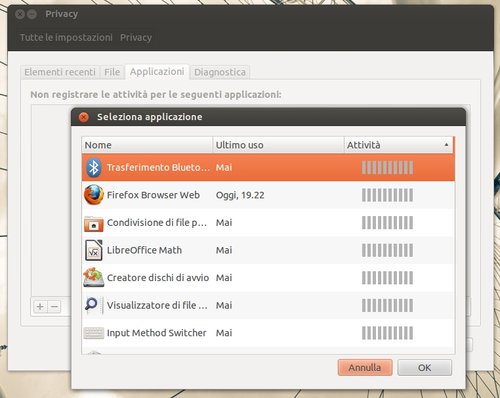Screen dimensions: 500x398
Task: Click Mai in the Input Method Switcher row
Action: click(x=224, y=333)
